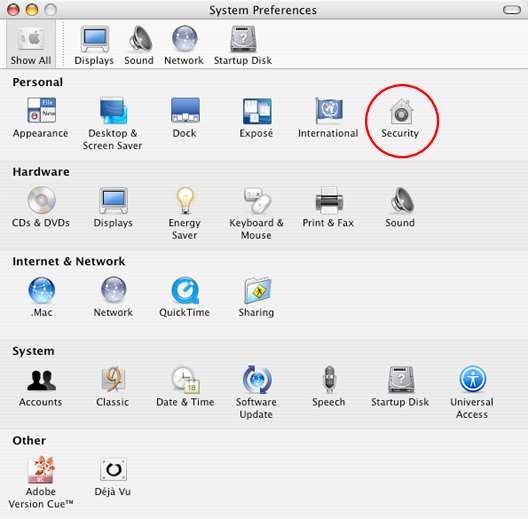The width and height of the screenshot is (528, 519).
Task: Open Network from the top toolbar
Action: pos(184,45)
